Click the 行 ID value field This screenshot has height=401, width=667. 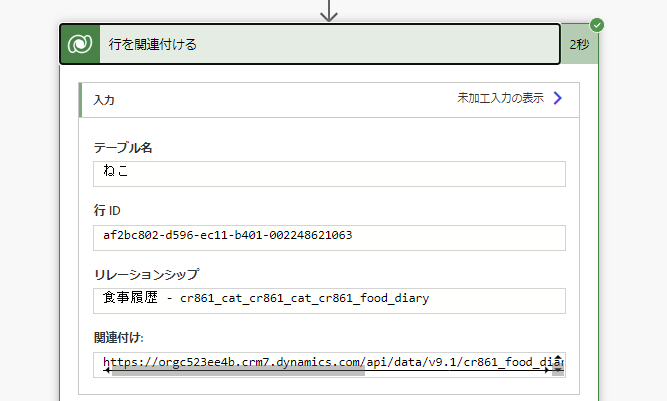point(329,237)
